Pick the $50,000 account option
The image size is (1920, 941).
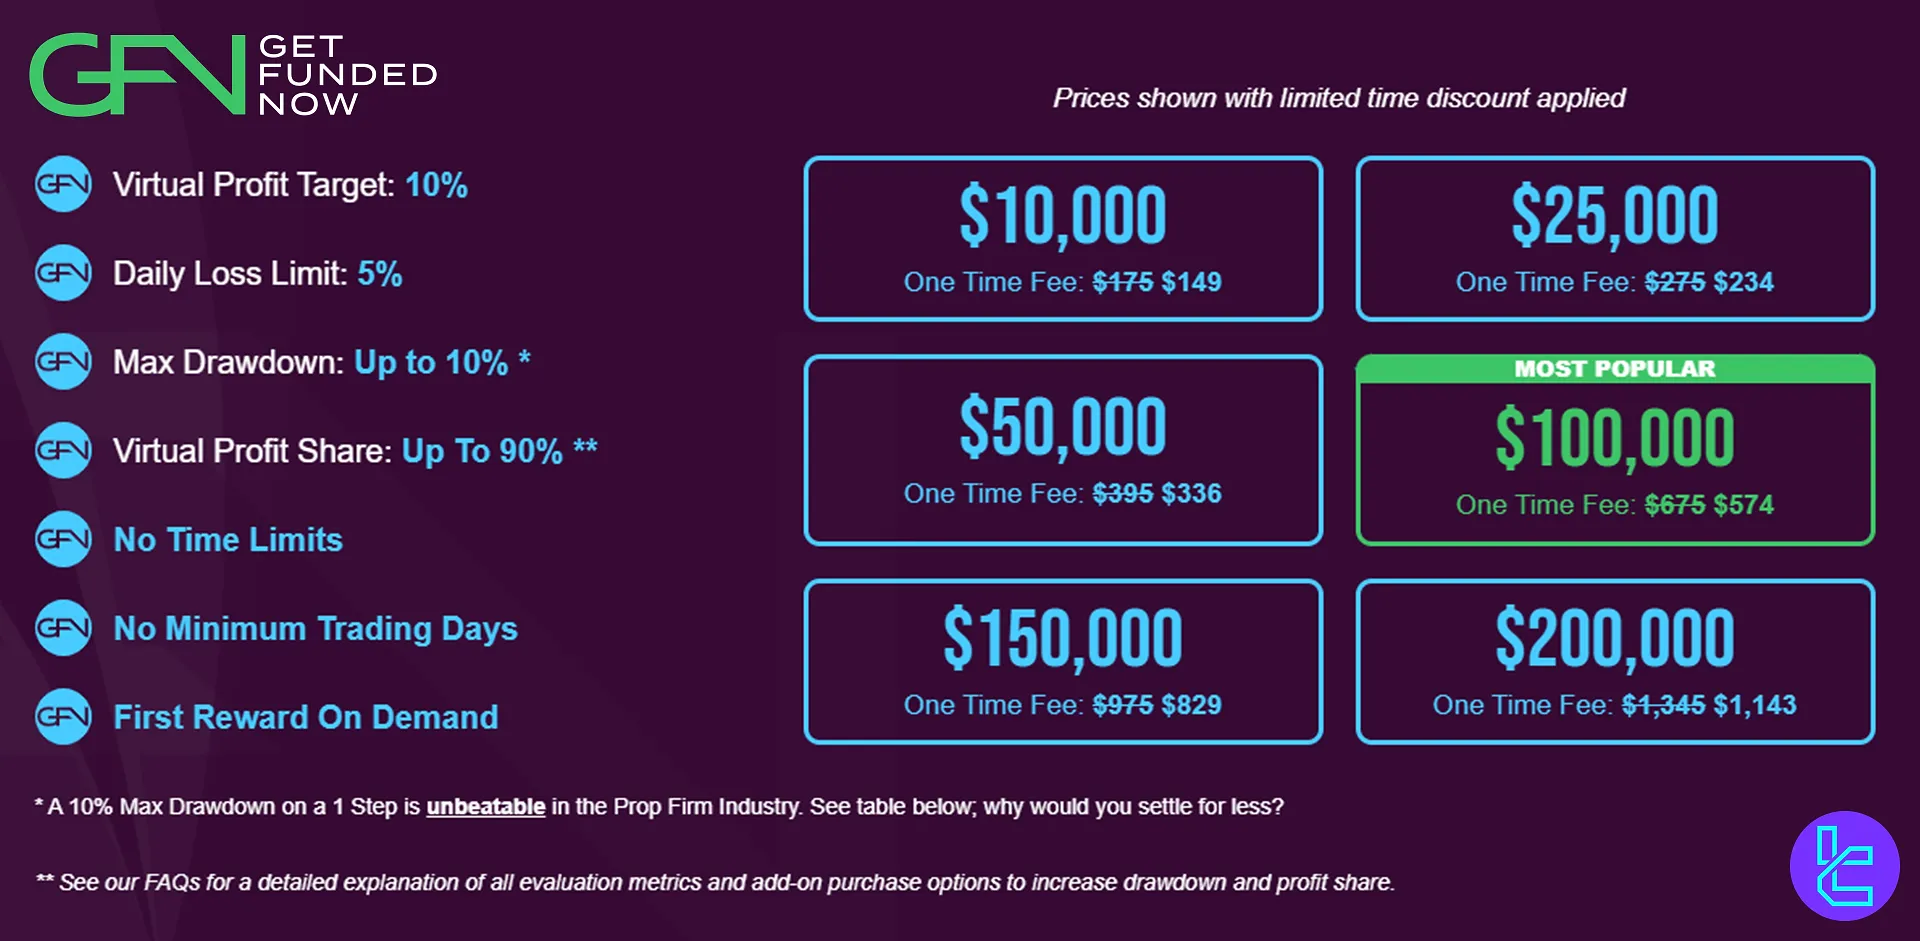pyautogui.click(x=1063, y=450)
